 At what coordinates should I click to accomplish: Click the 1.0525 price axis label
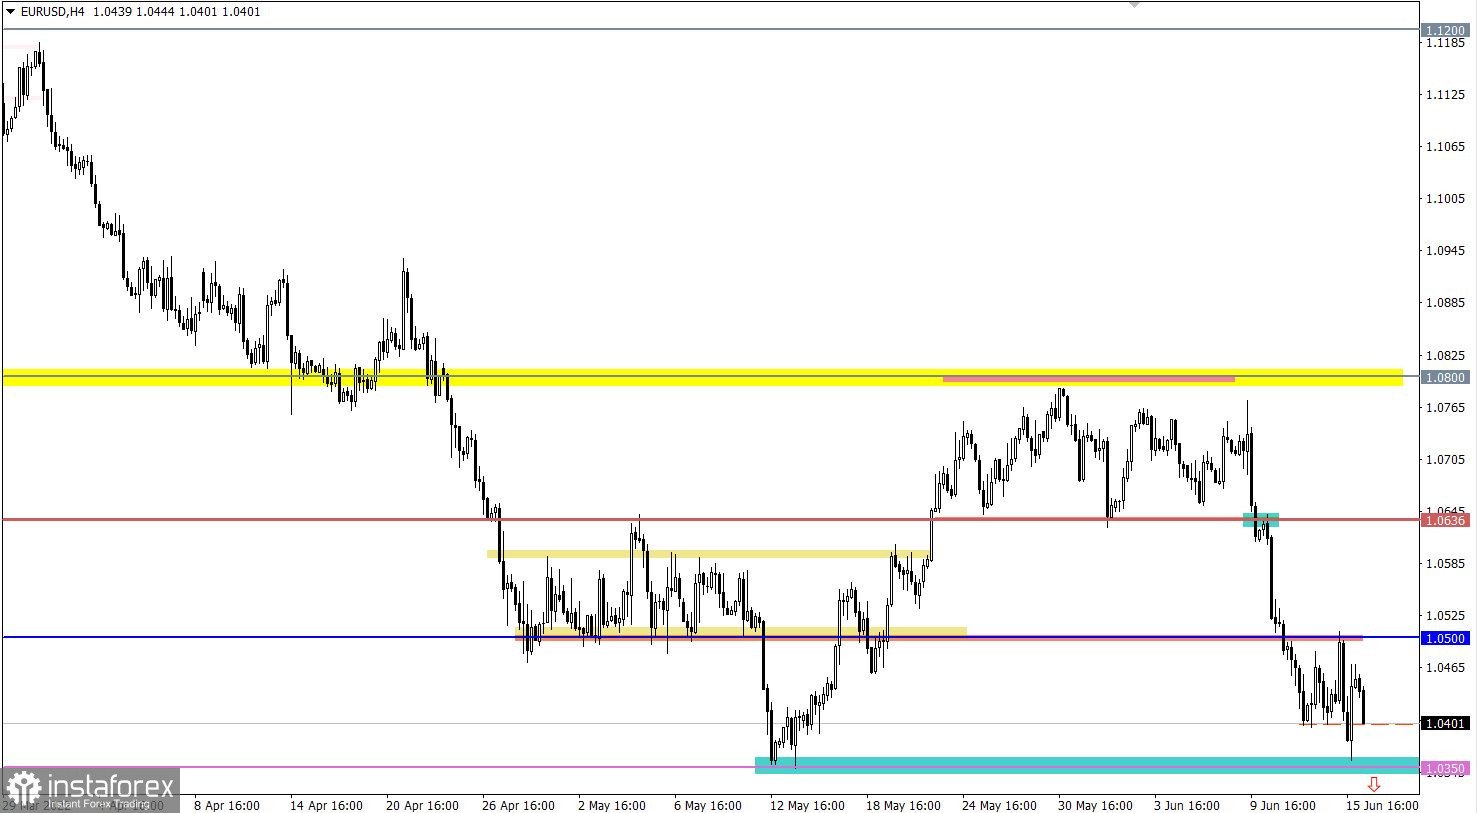click(1447, 616)
